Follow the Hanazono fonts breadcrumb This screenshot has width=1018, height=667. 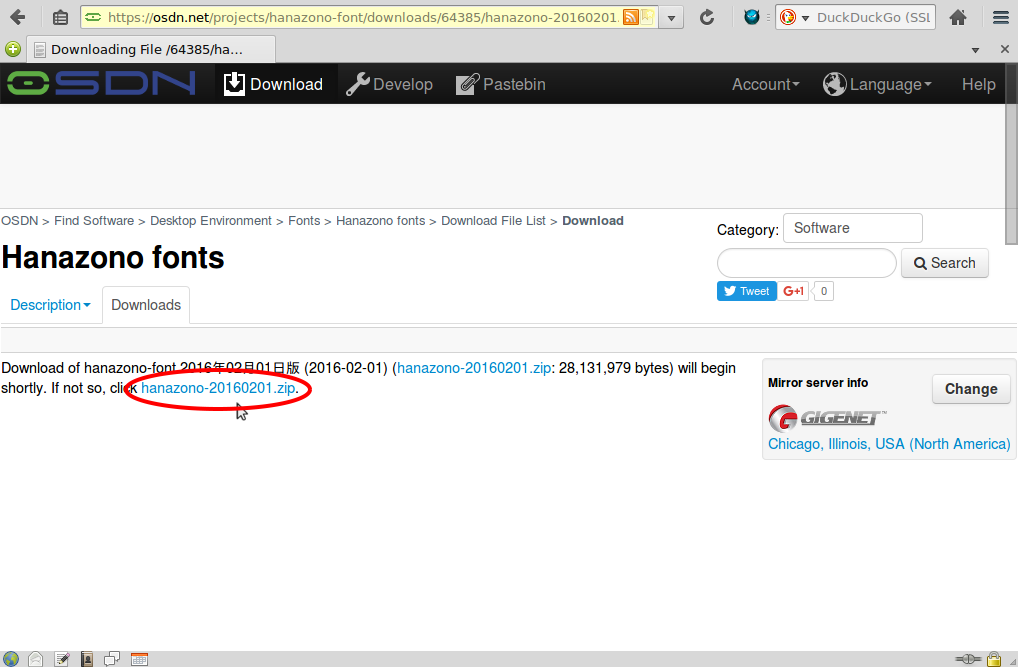pyautogui.click(x=380, y=221)
